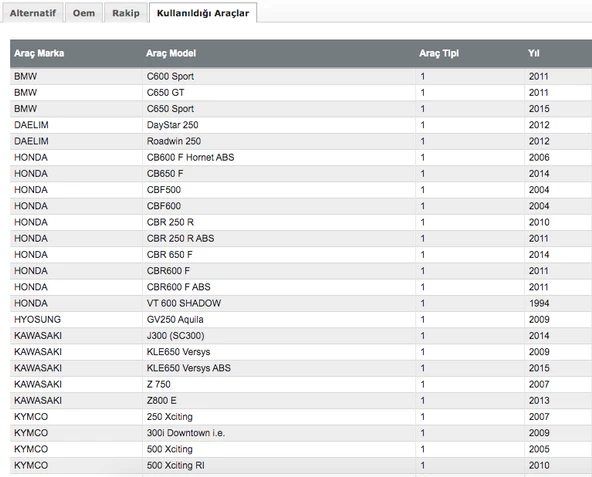Select the Rakip tab

tap(126, 13)
